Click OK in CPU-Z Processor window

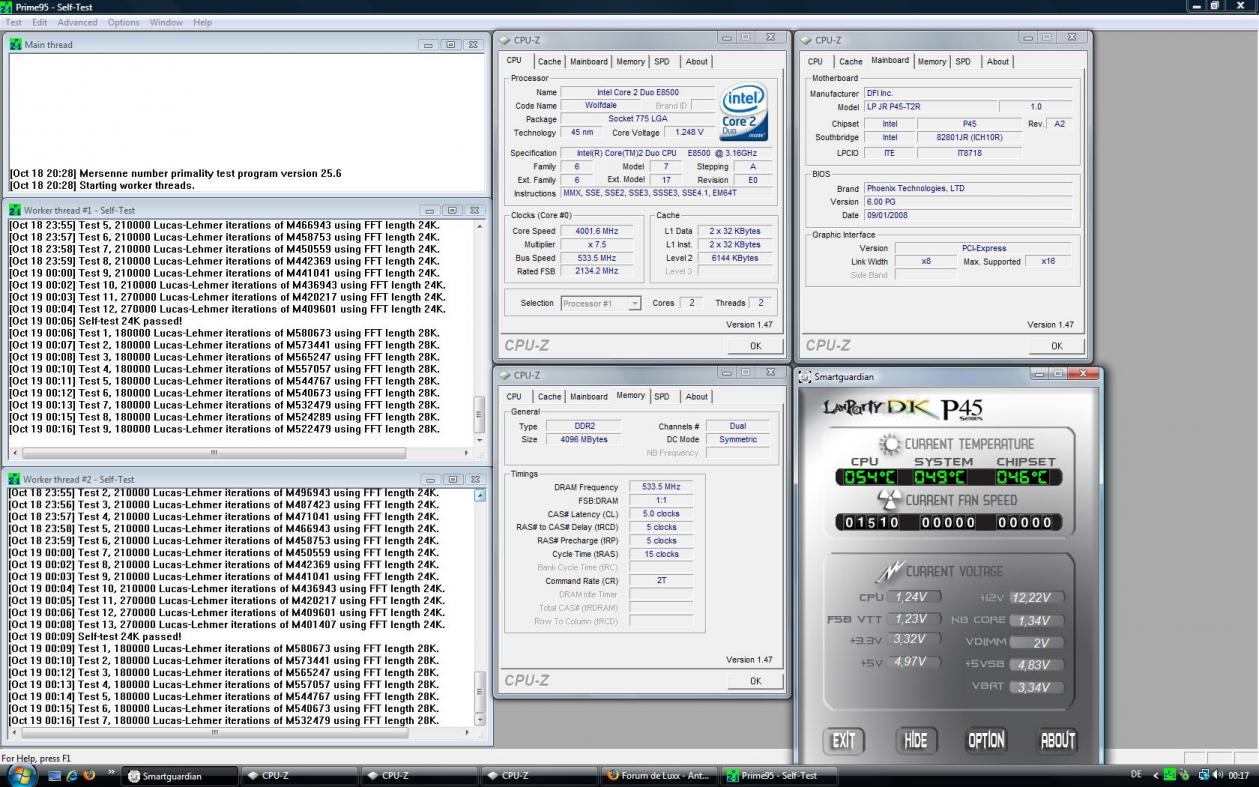click(755, 346)
